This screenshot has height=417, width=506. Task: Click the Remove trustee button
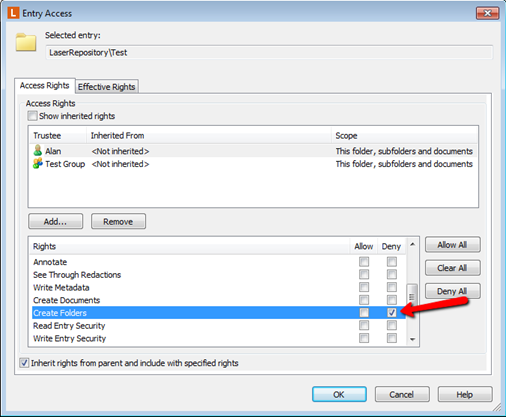pos(118,221)
